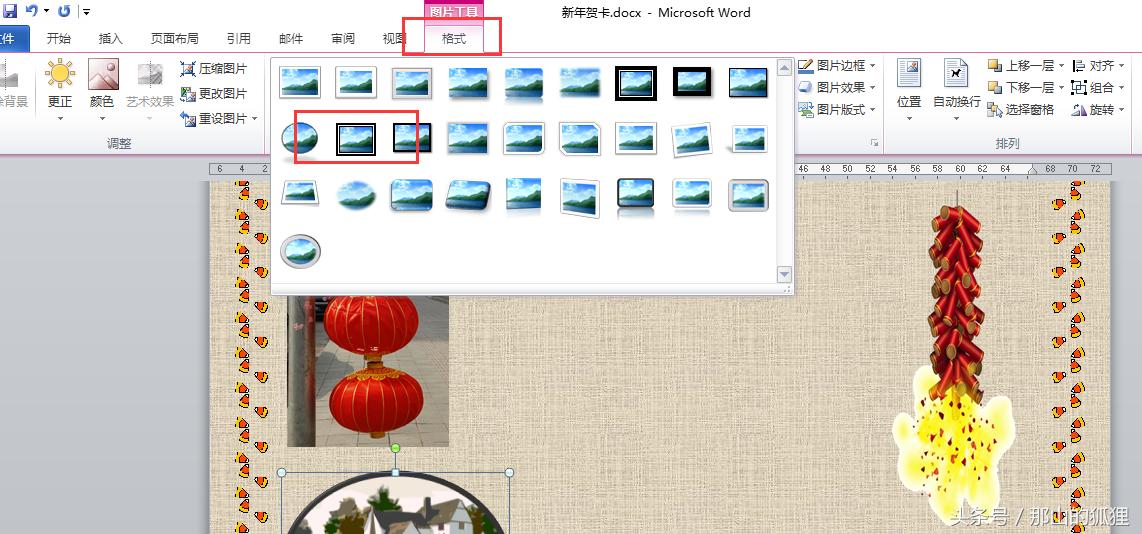
Task: Open the 对齐 align menu
Action: pos(1098,66)
